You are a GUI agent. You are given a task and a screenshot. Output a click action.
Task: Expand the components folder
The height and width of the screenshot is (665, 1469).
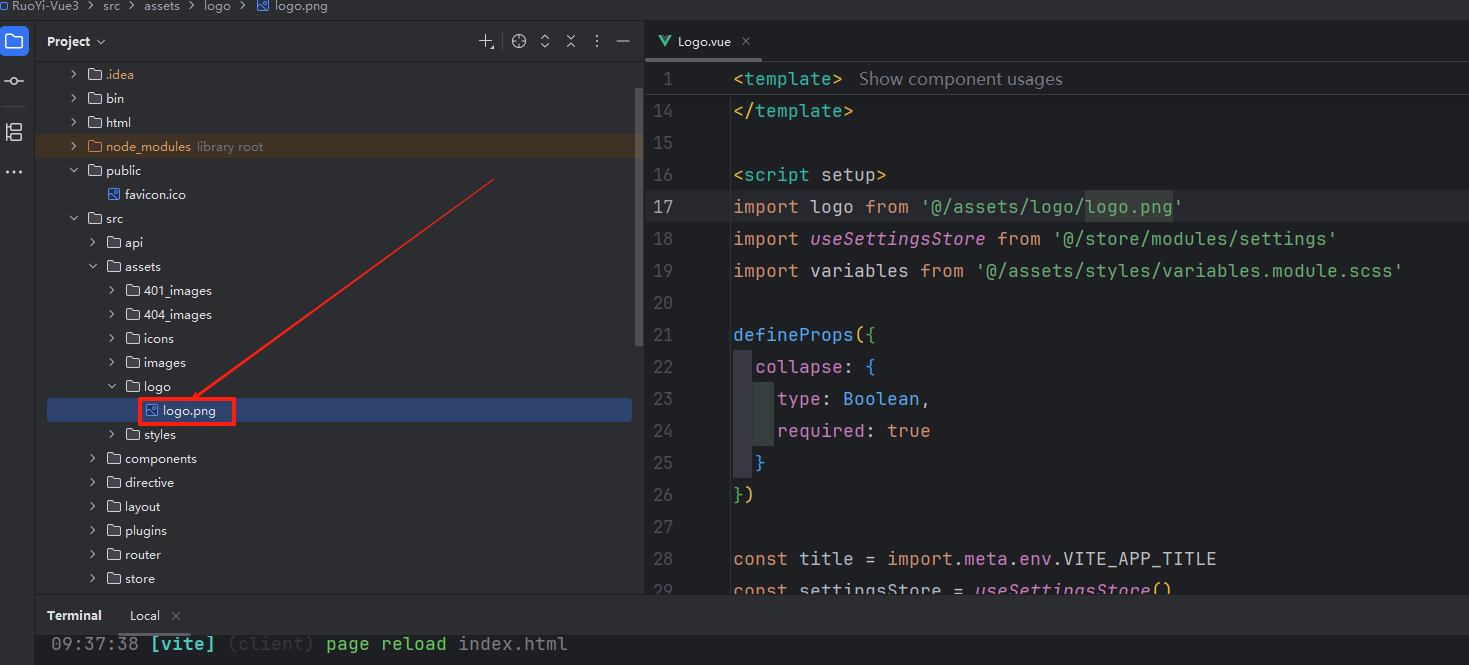[92, 459]
